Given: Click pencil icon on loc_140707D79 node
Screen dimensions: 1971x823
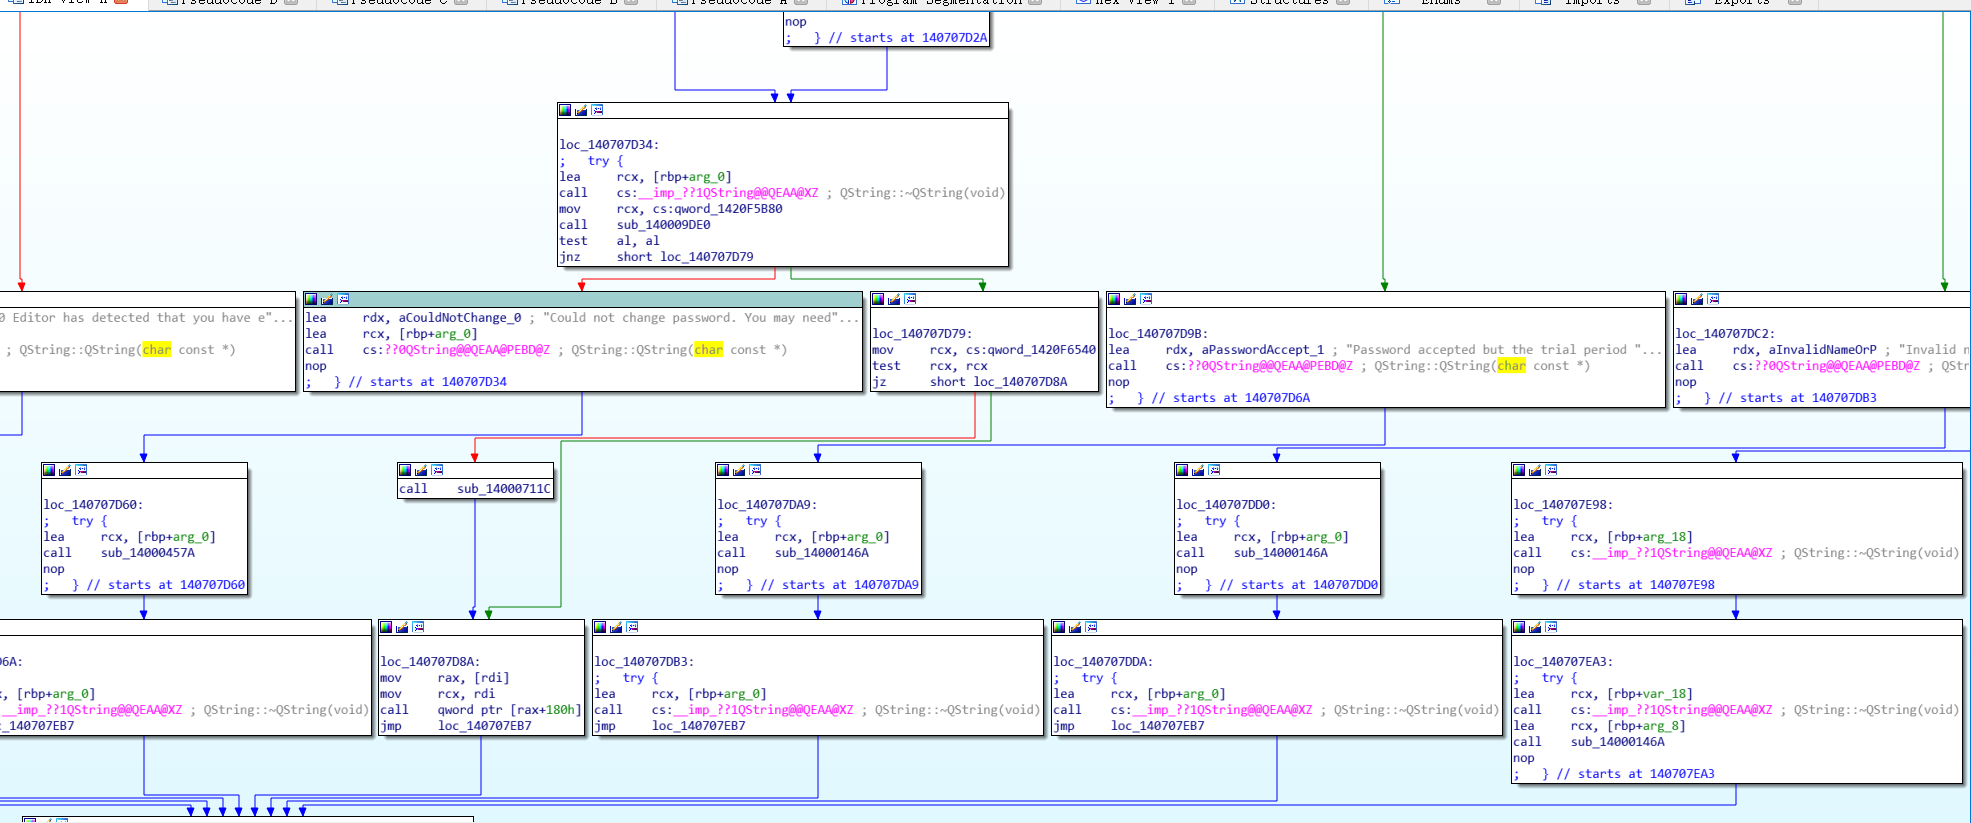Looking at the screenshot, I should coord(894,299).
